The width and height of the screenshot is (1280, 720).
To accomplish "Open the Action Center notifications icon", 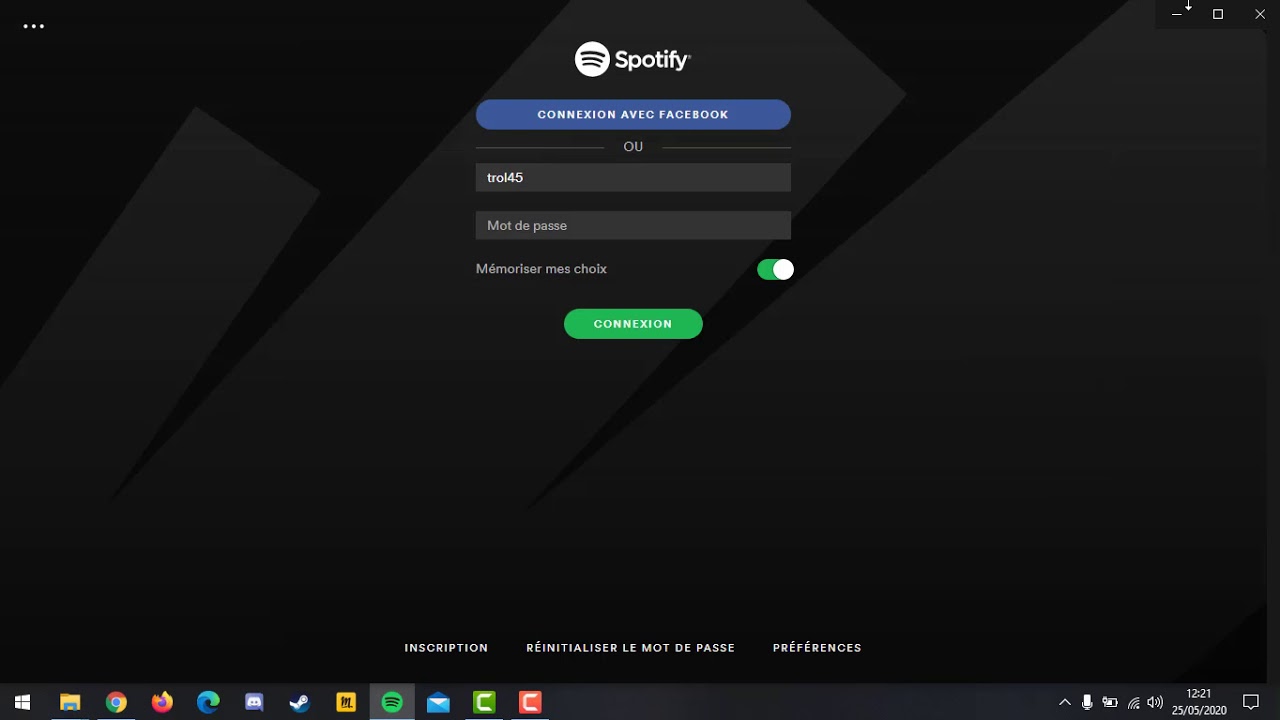I will tap(1250, 702).
